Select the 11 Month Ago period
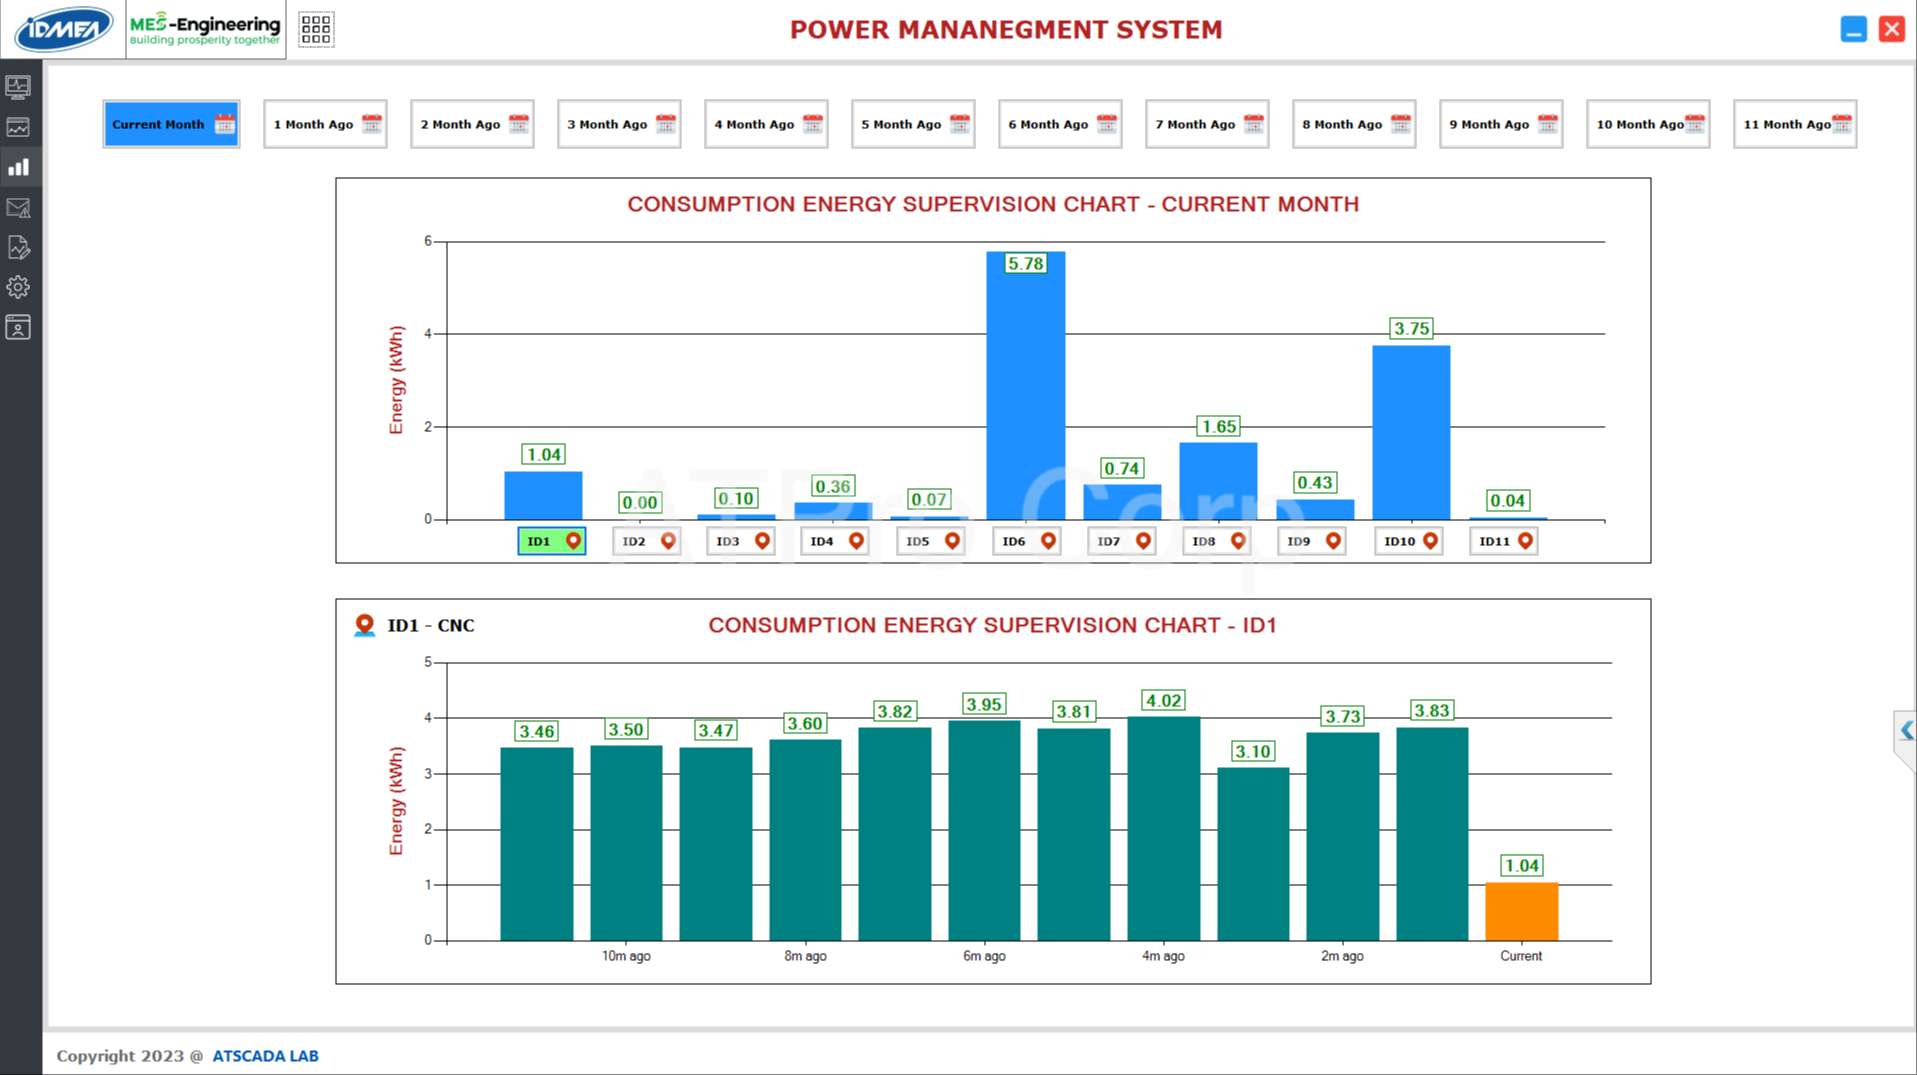 [1794, 124]
